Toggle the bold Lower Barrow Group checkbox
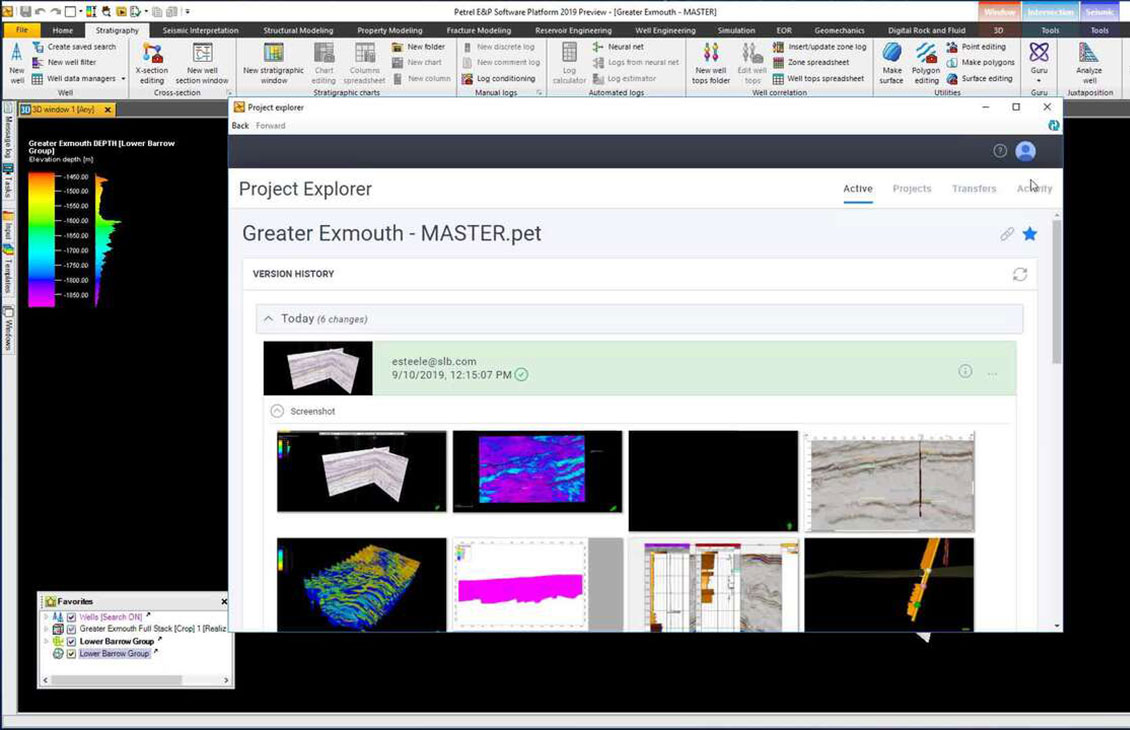The image size is (1130, 730). click(x=71, y=641)
